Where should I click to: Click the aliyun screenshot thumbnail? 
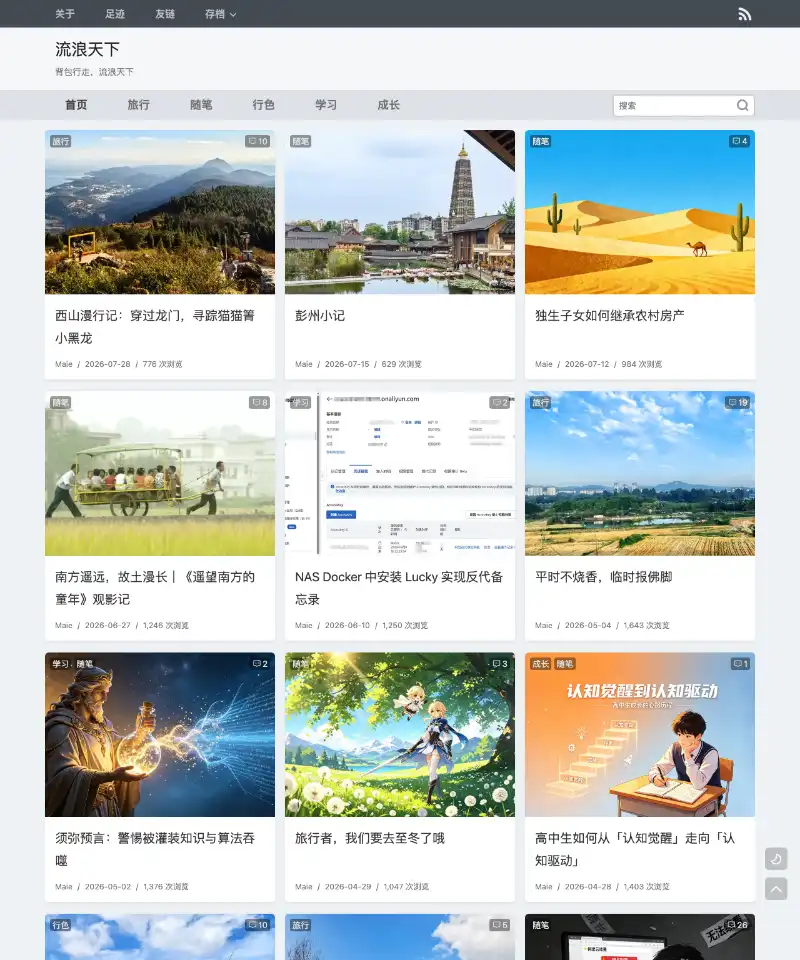coord(400,473)
